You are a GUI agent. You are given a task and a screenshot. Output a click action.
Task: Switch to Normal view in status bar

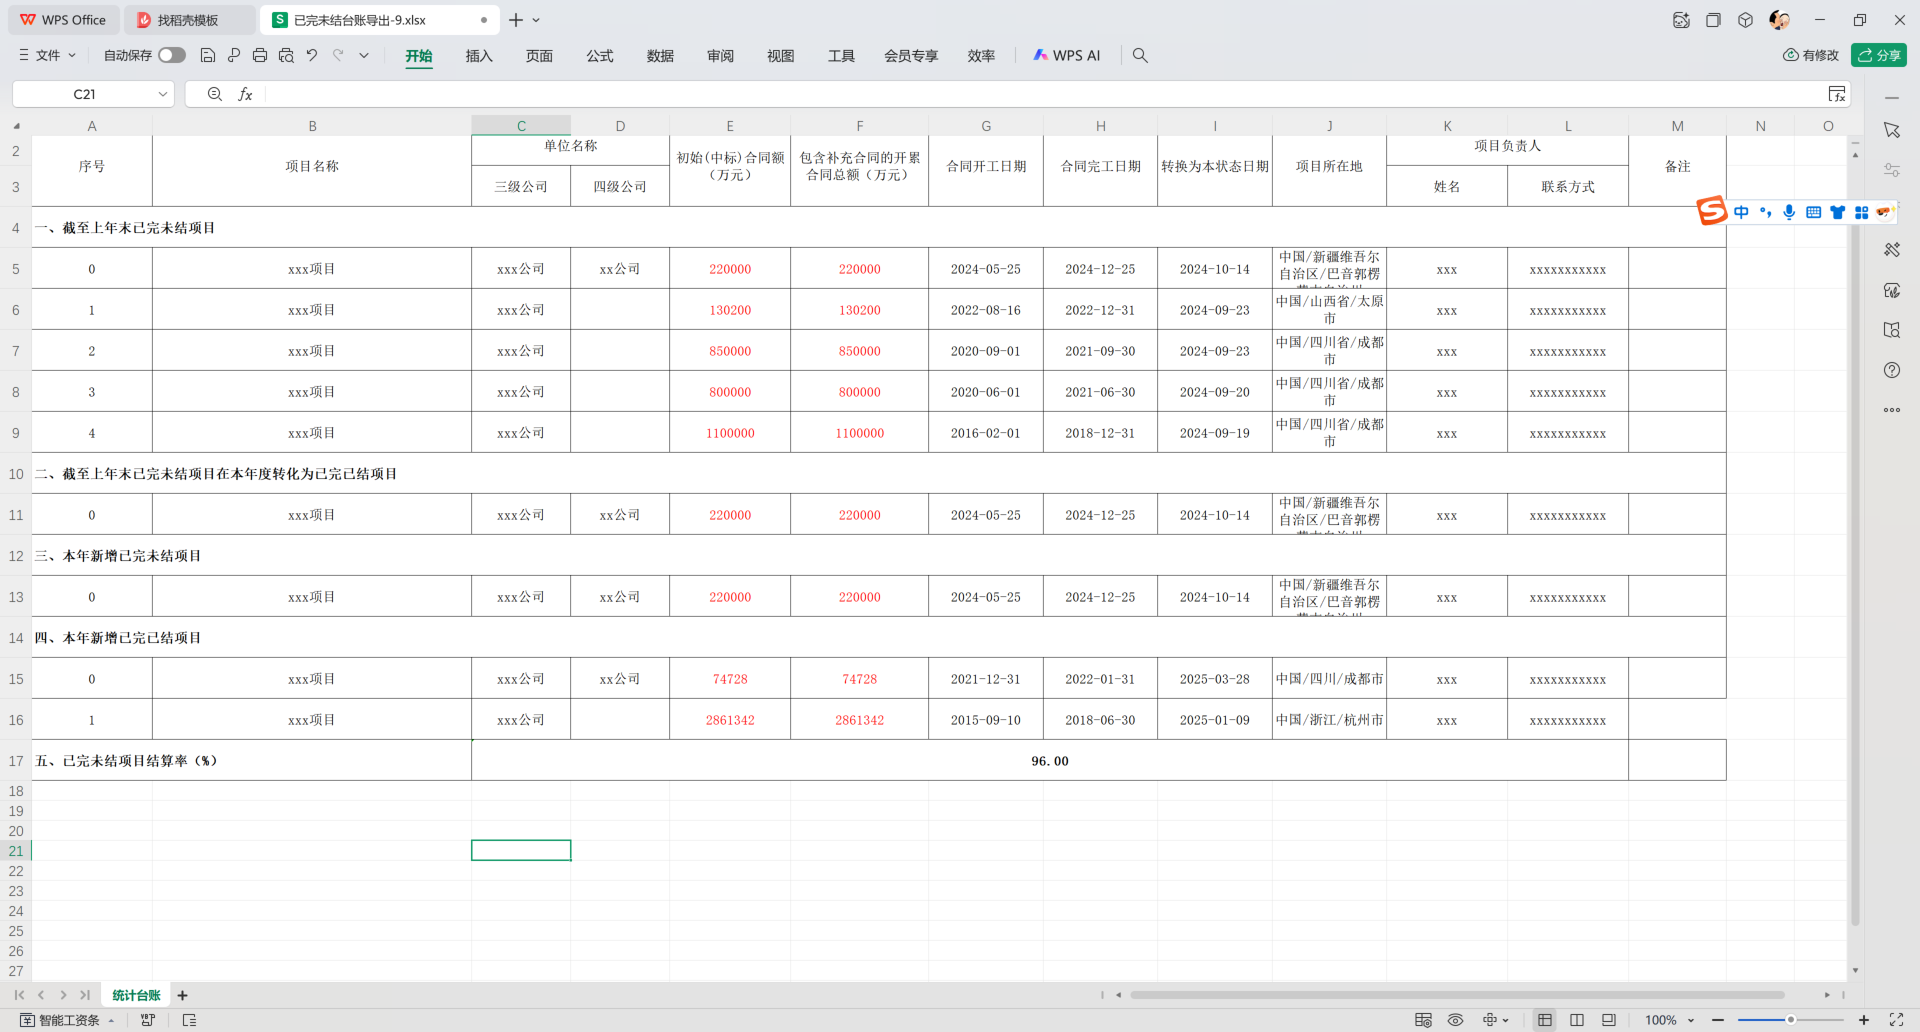point(1545,1020)
